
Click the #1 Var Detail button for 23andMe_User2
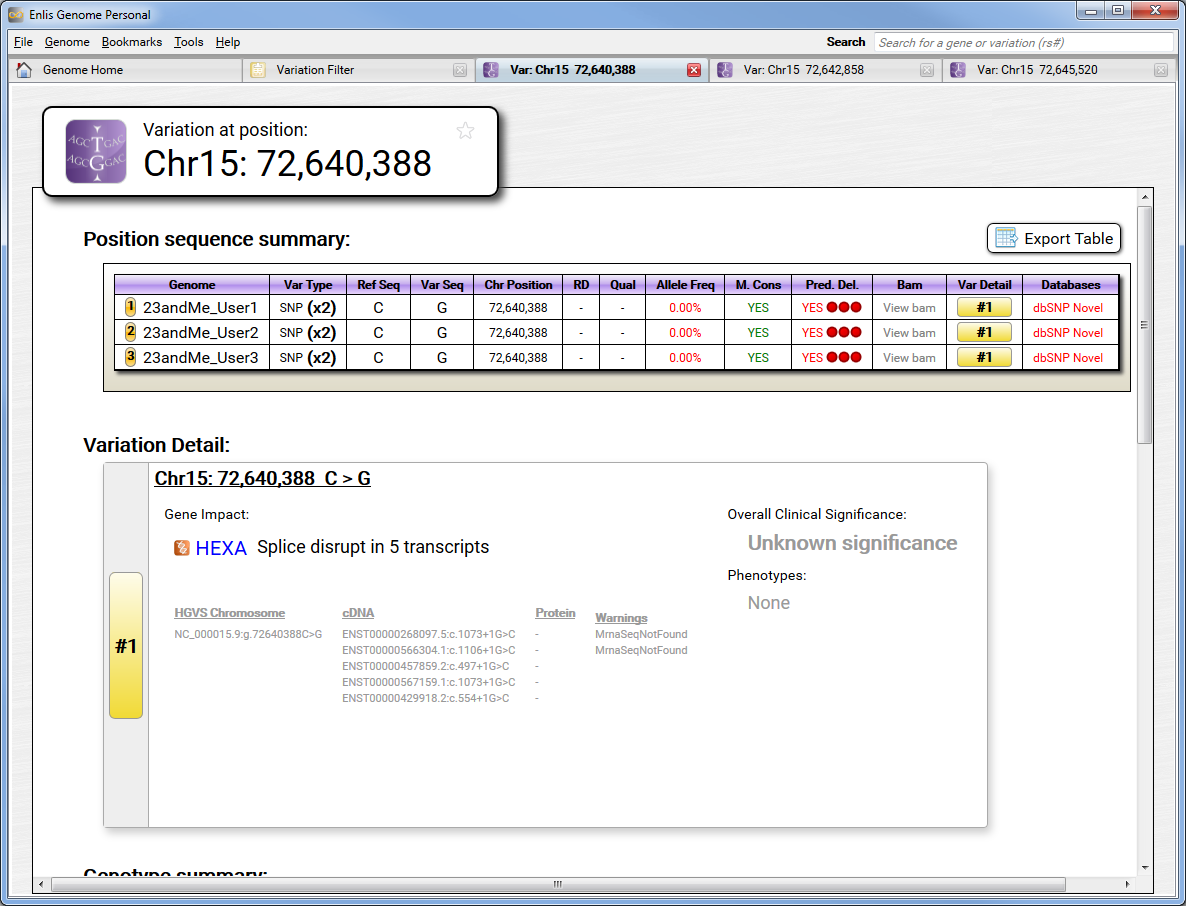[984, 333]
